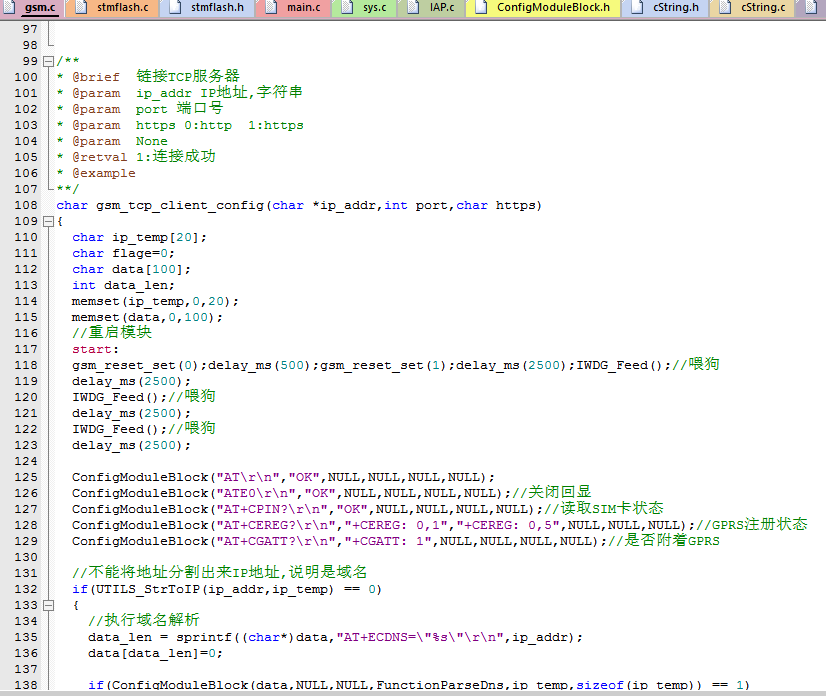Click the file icon on stmflash.c tab
The image size is (826, 696).
pos(84,8)
